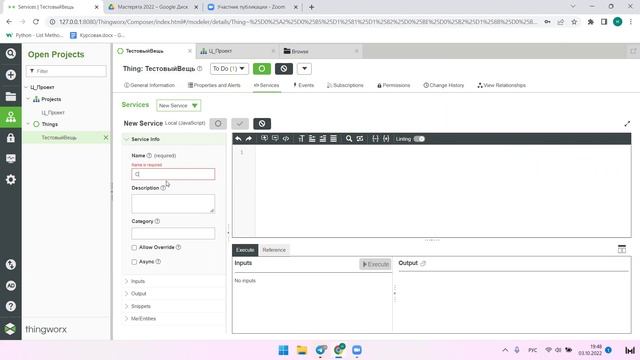The image size is (640, 360).
Task: Open the Zoom app on the taskbar
Action: point(357,350)
